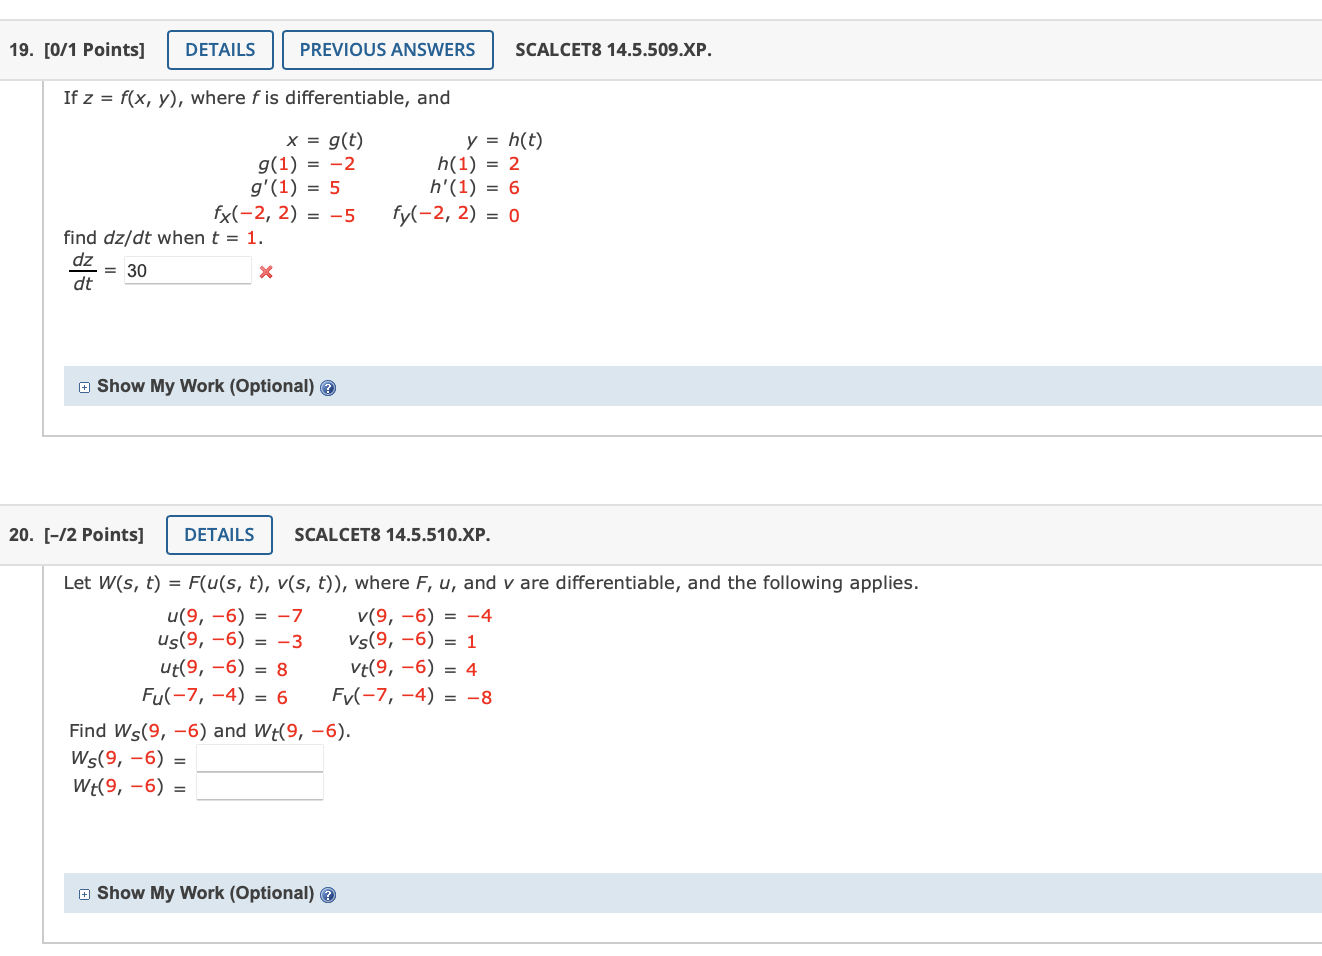
Task: Click the Wt(9, −6) answer field
Action: tap(260, 787)
